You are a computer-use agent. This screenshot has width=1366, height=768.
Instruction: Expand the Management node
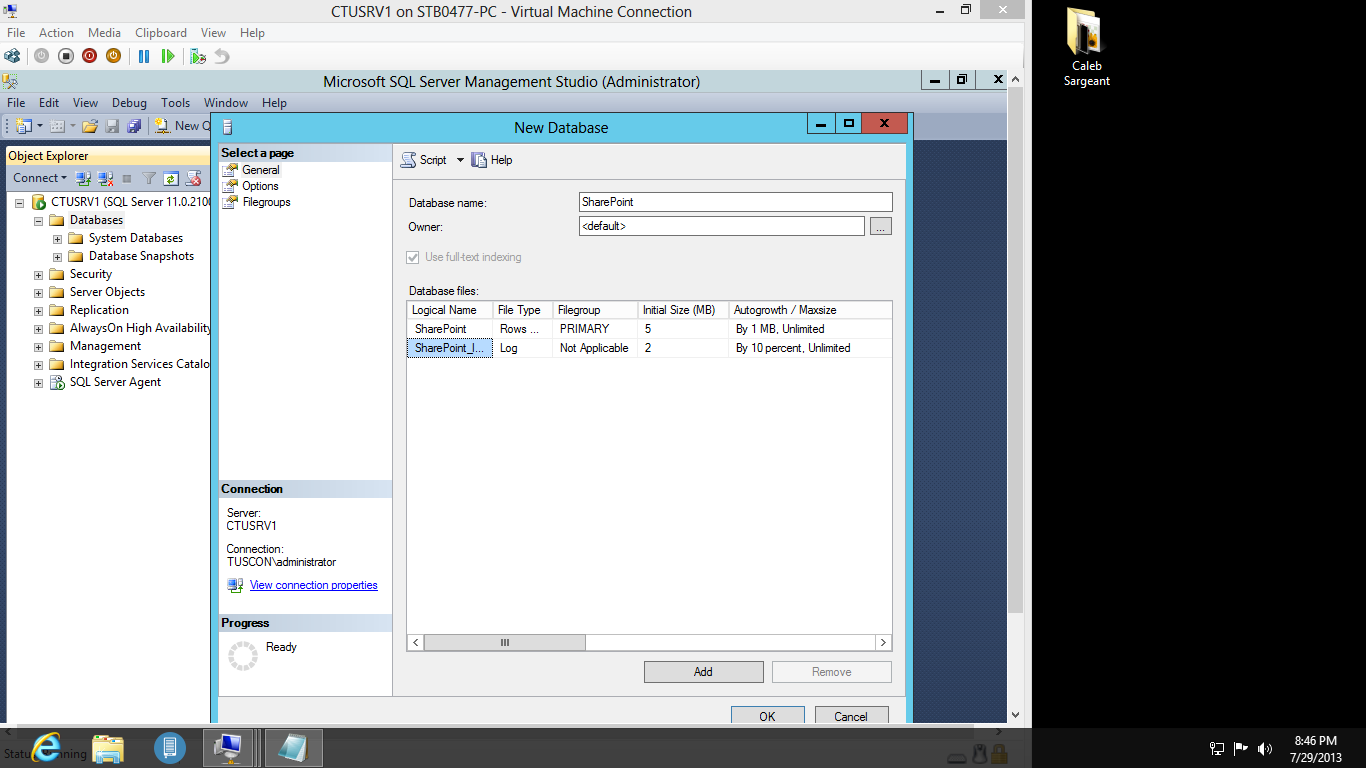click(38, 346)
